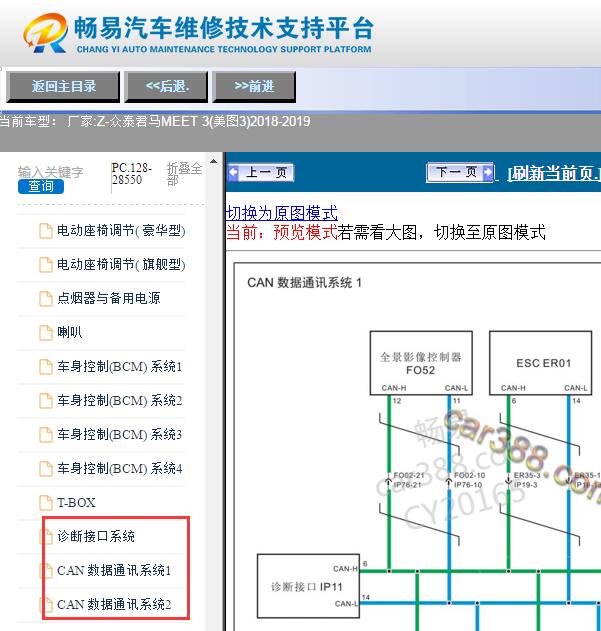Click the ESC ER01 module in diagram
This screenshot has width=601, height=631.
click(540, 363)
